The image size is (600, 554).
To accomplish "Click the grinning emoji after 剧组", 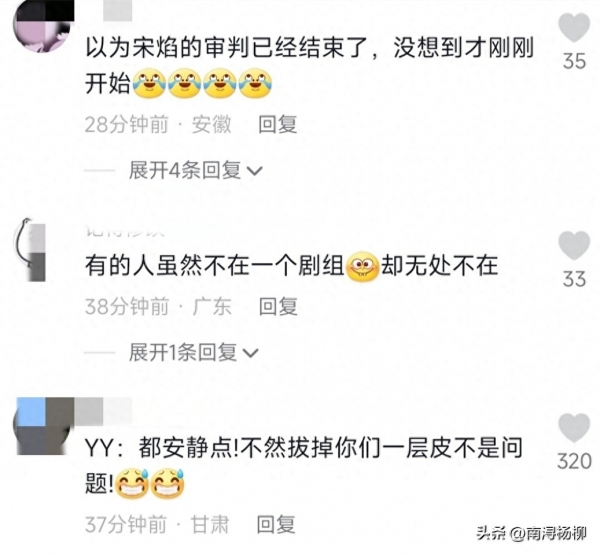I will (362, 267).
